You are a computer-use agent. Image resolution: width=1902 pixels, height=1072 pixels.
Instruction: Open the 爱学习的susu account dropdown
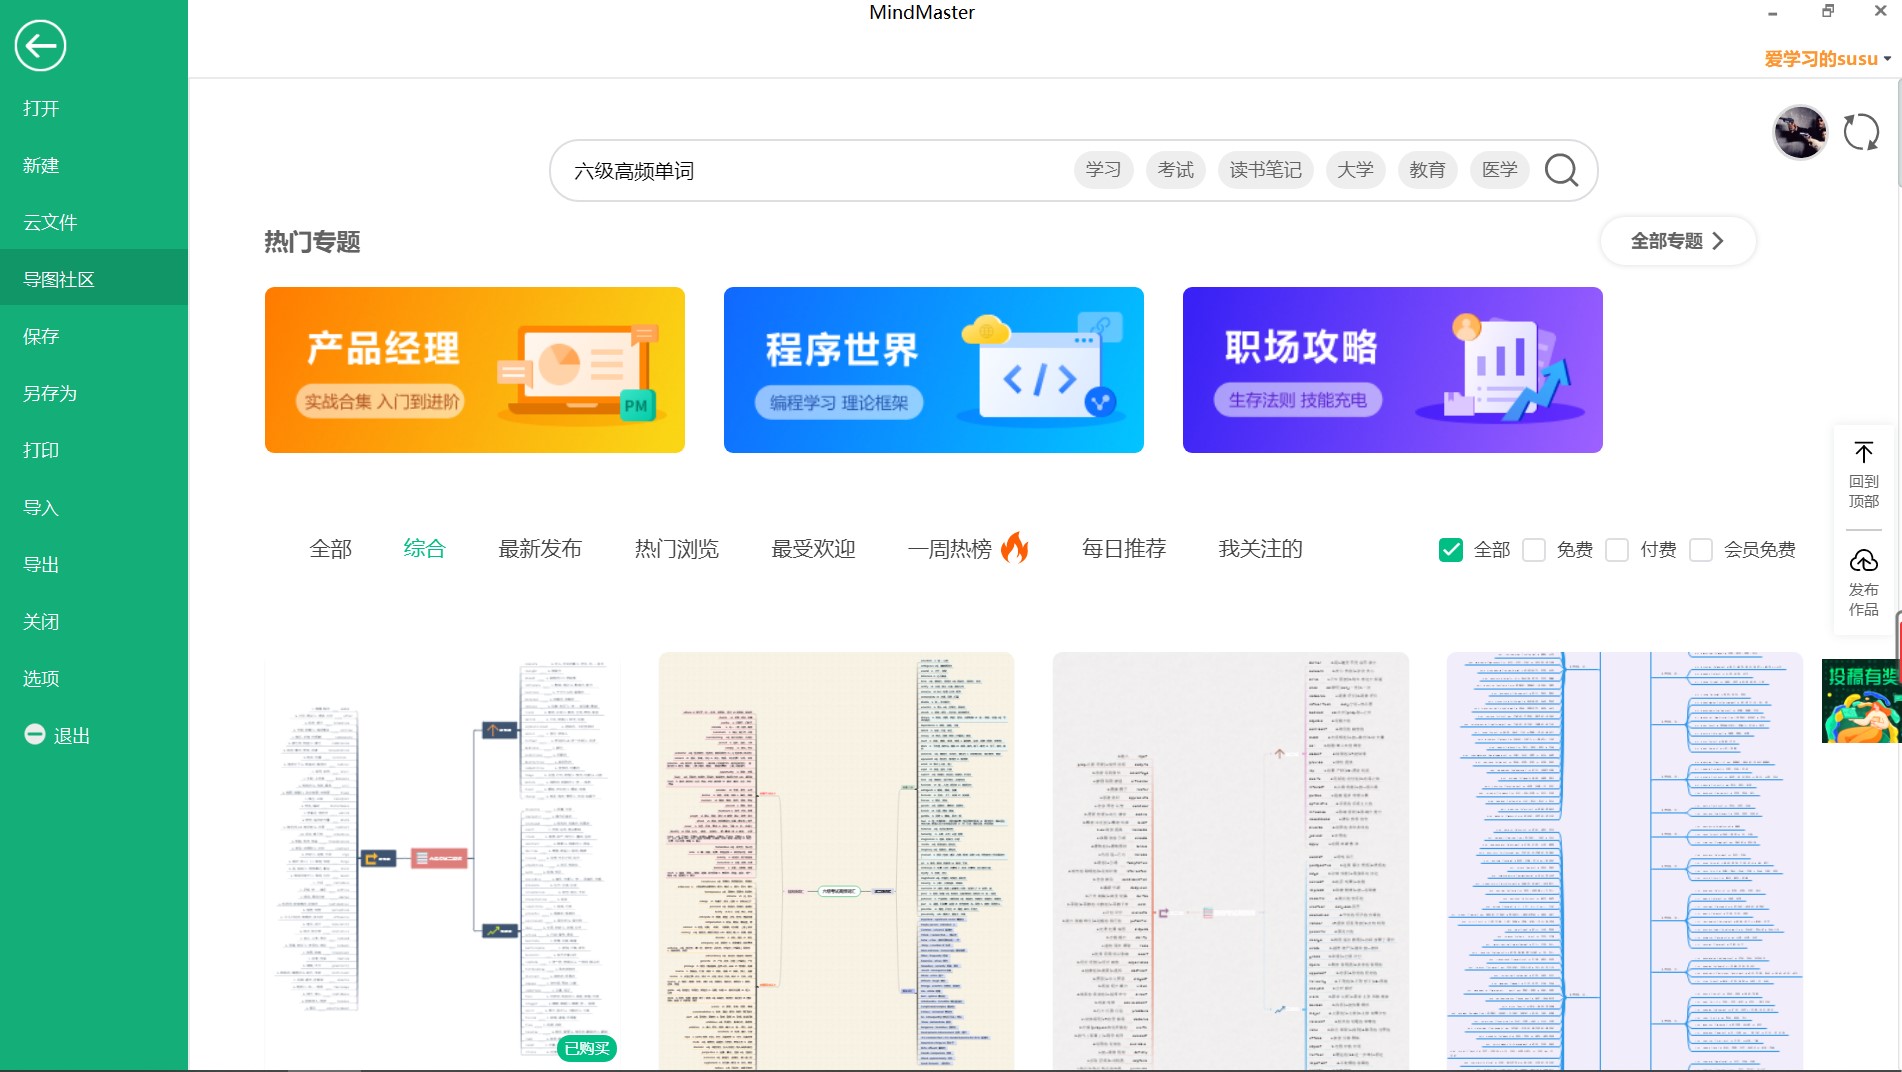coord(1827,59)
